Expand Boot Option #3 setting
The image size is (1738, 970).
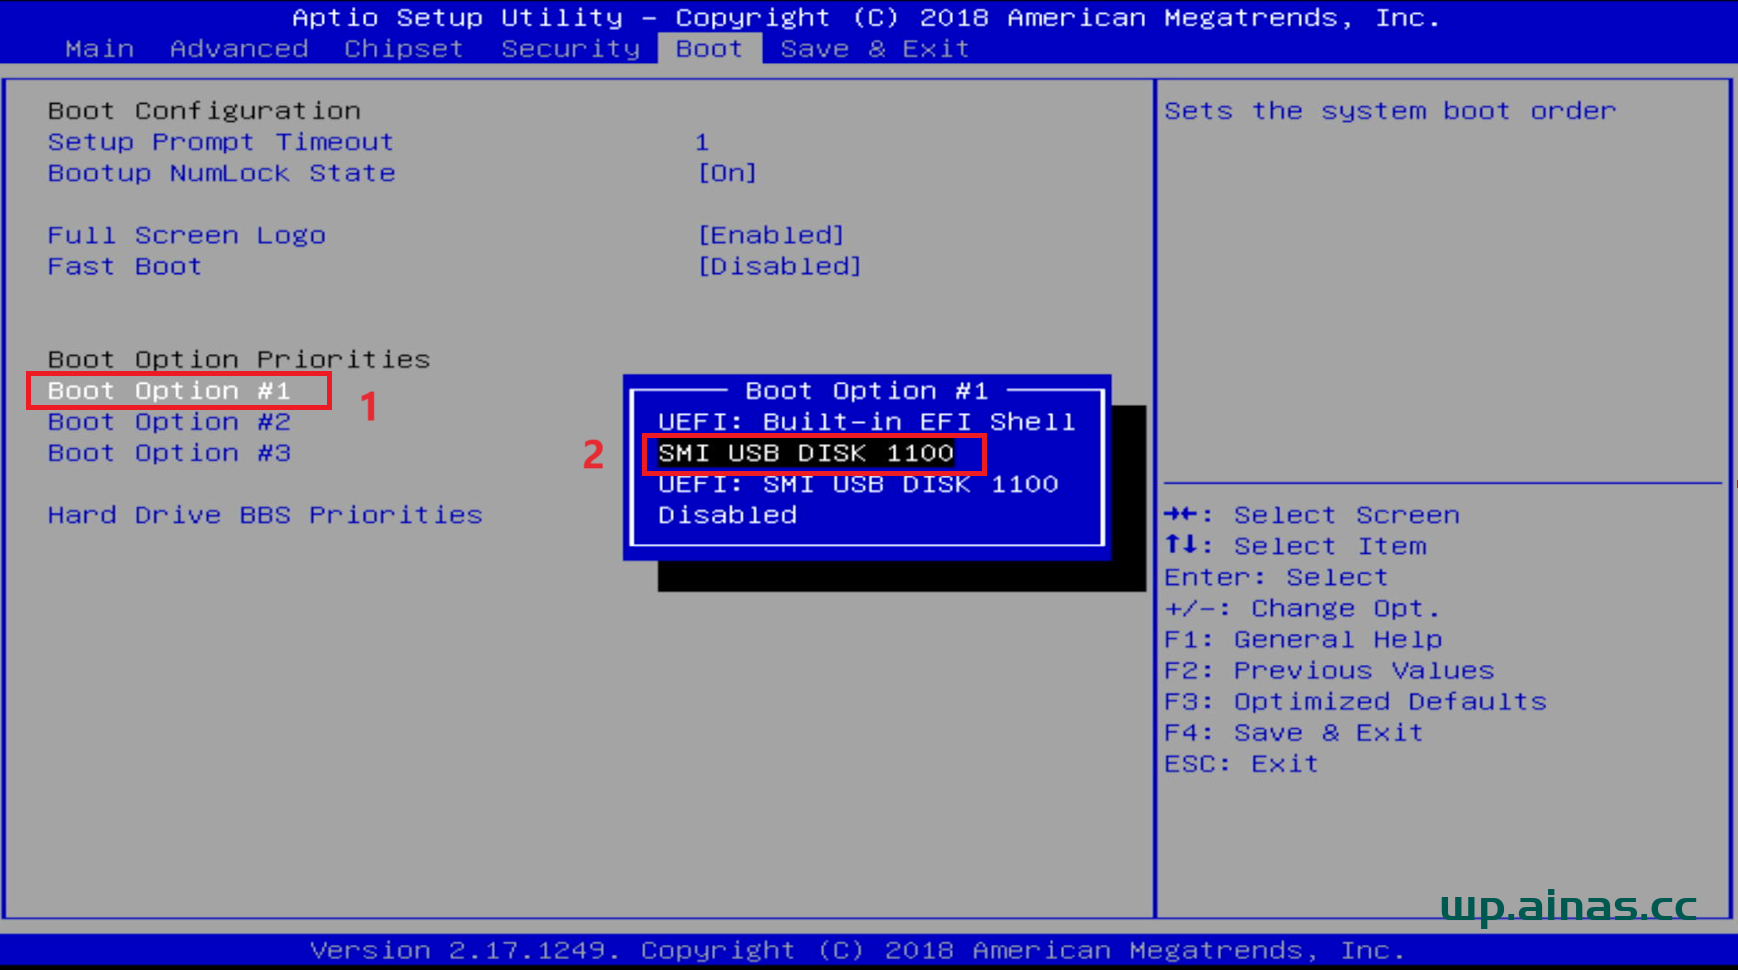(169, 453)
